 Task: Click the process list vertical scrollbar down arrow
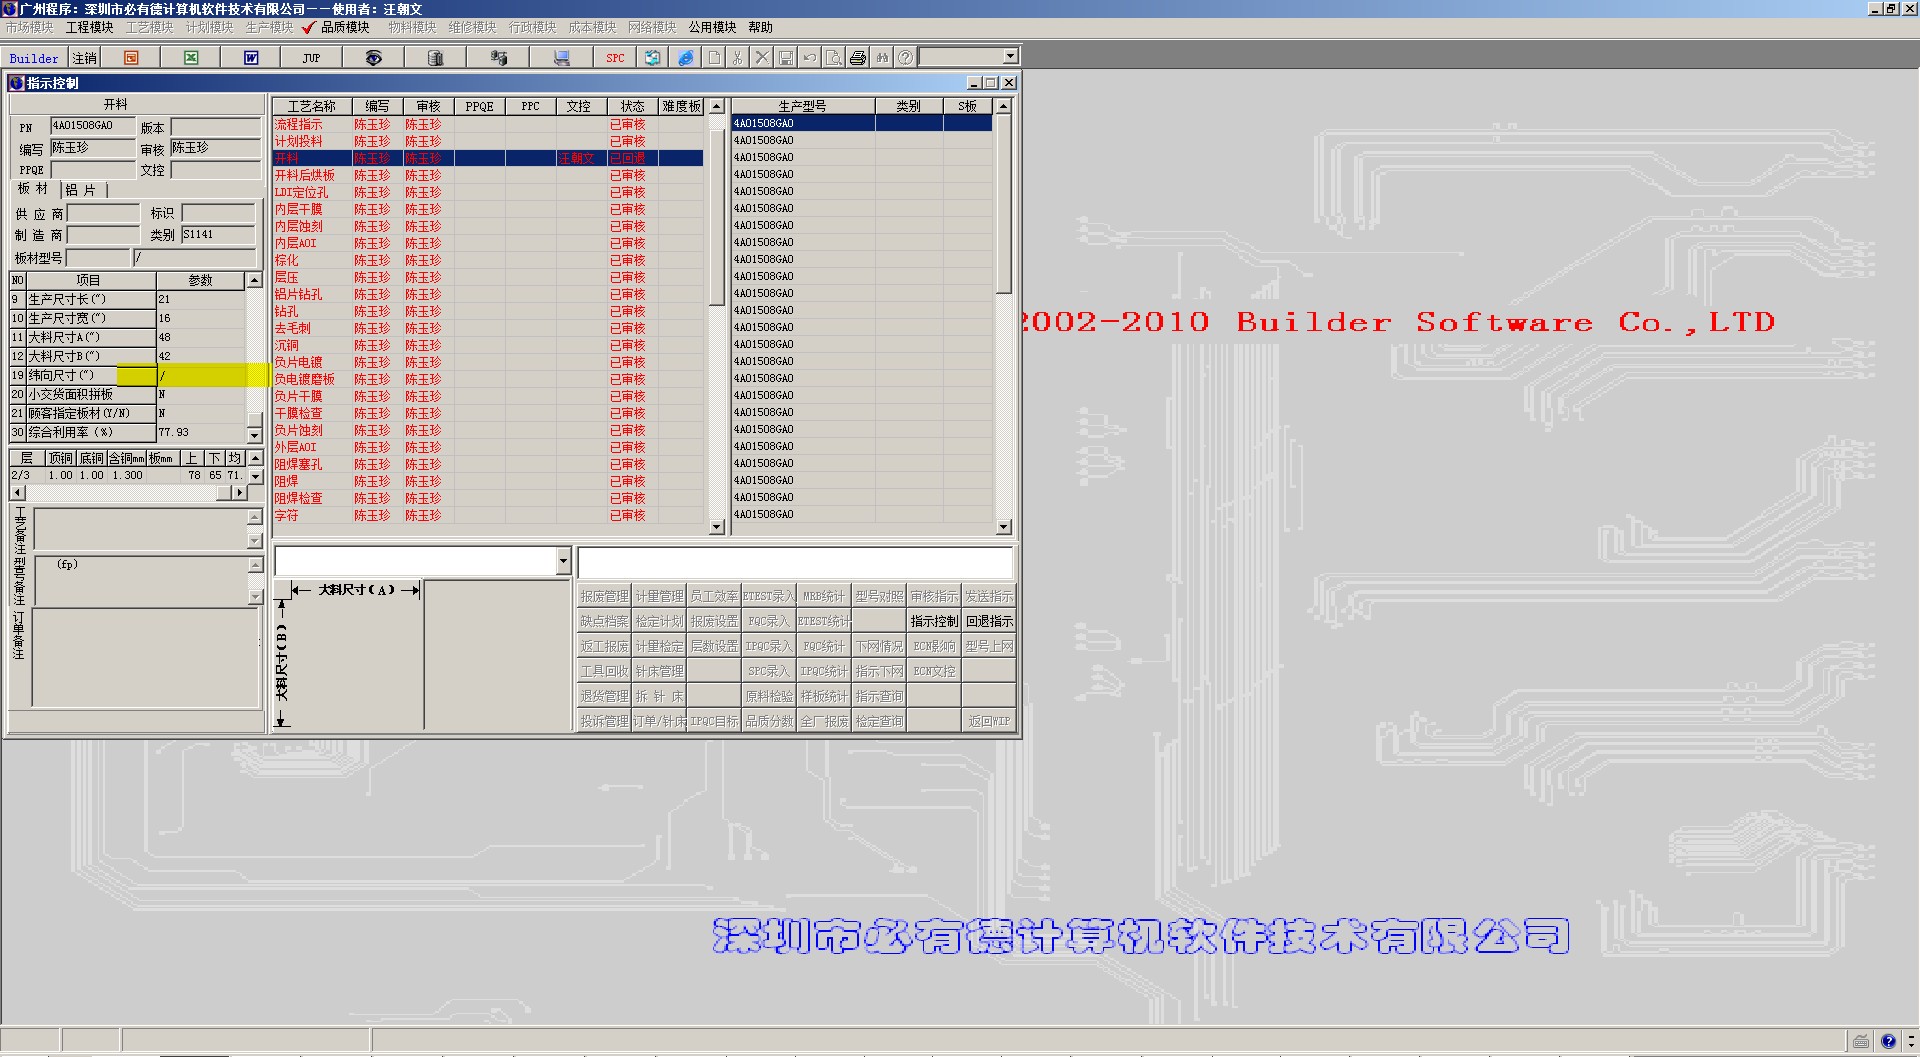coord(716,527)
